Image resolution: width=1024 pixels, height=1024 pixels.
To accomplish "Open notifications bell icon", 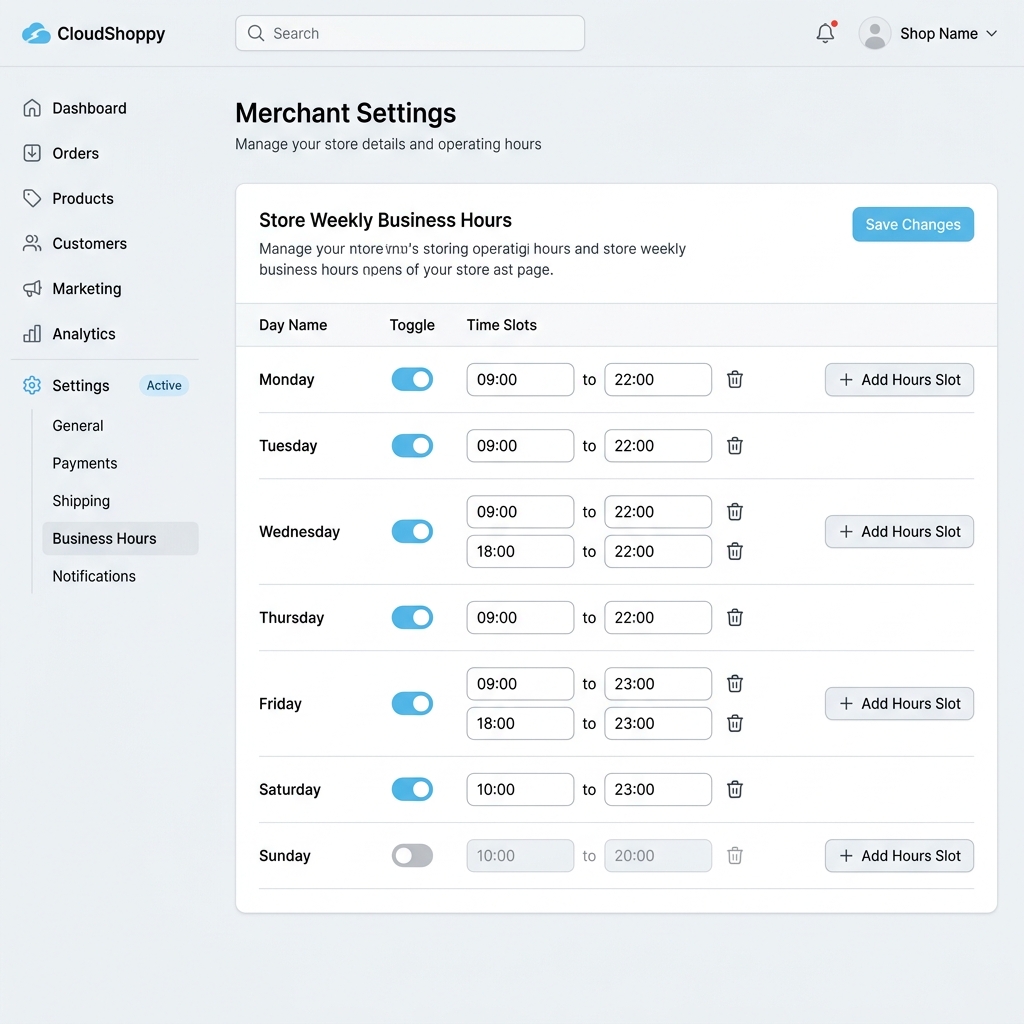I will pos(825,33).
